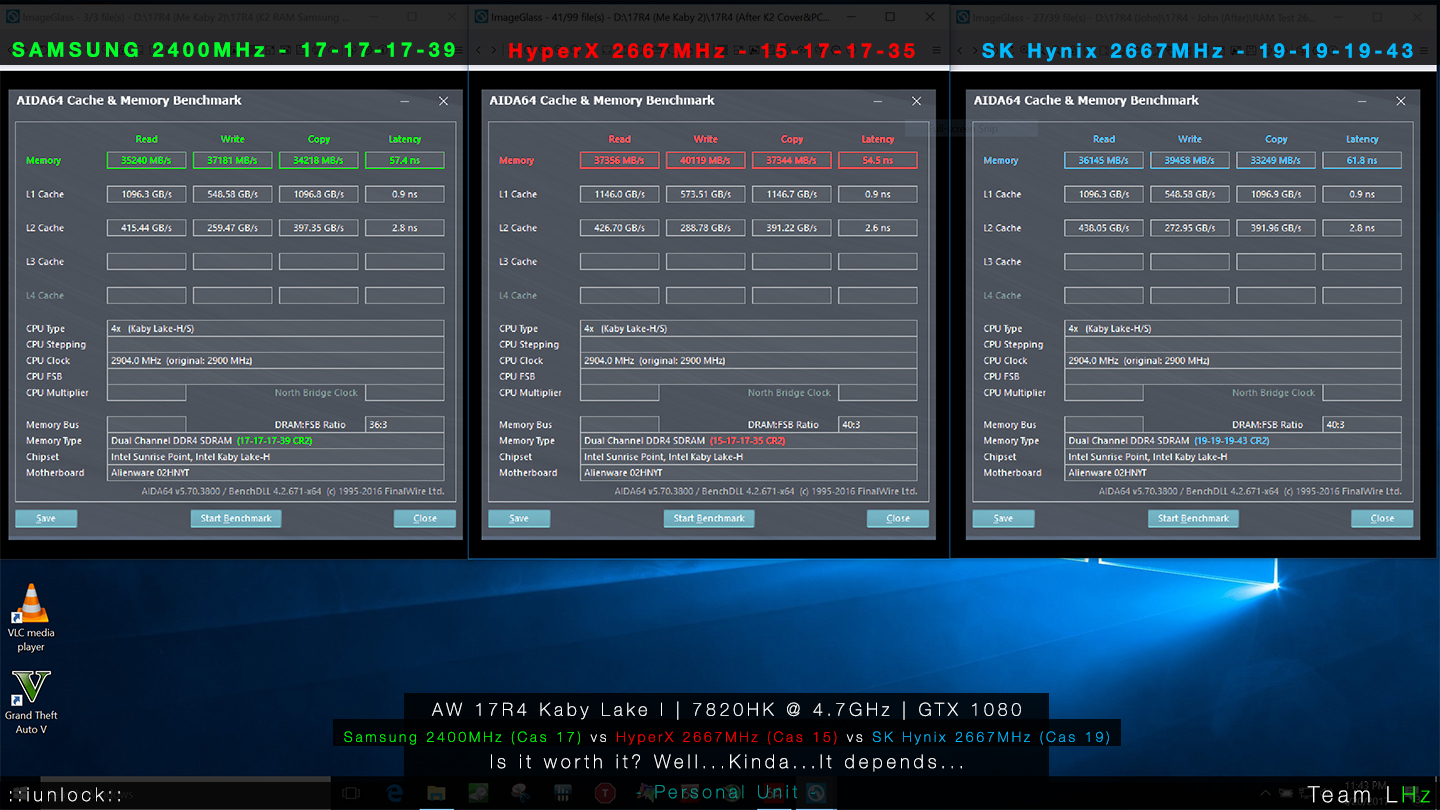Click the L2 cache read value 415.44 GB/s
The height and width of the screenshot is (810, 1440).
tap(146, 228)
